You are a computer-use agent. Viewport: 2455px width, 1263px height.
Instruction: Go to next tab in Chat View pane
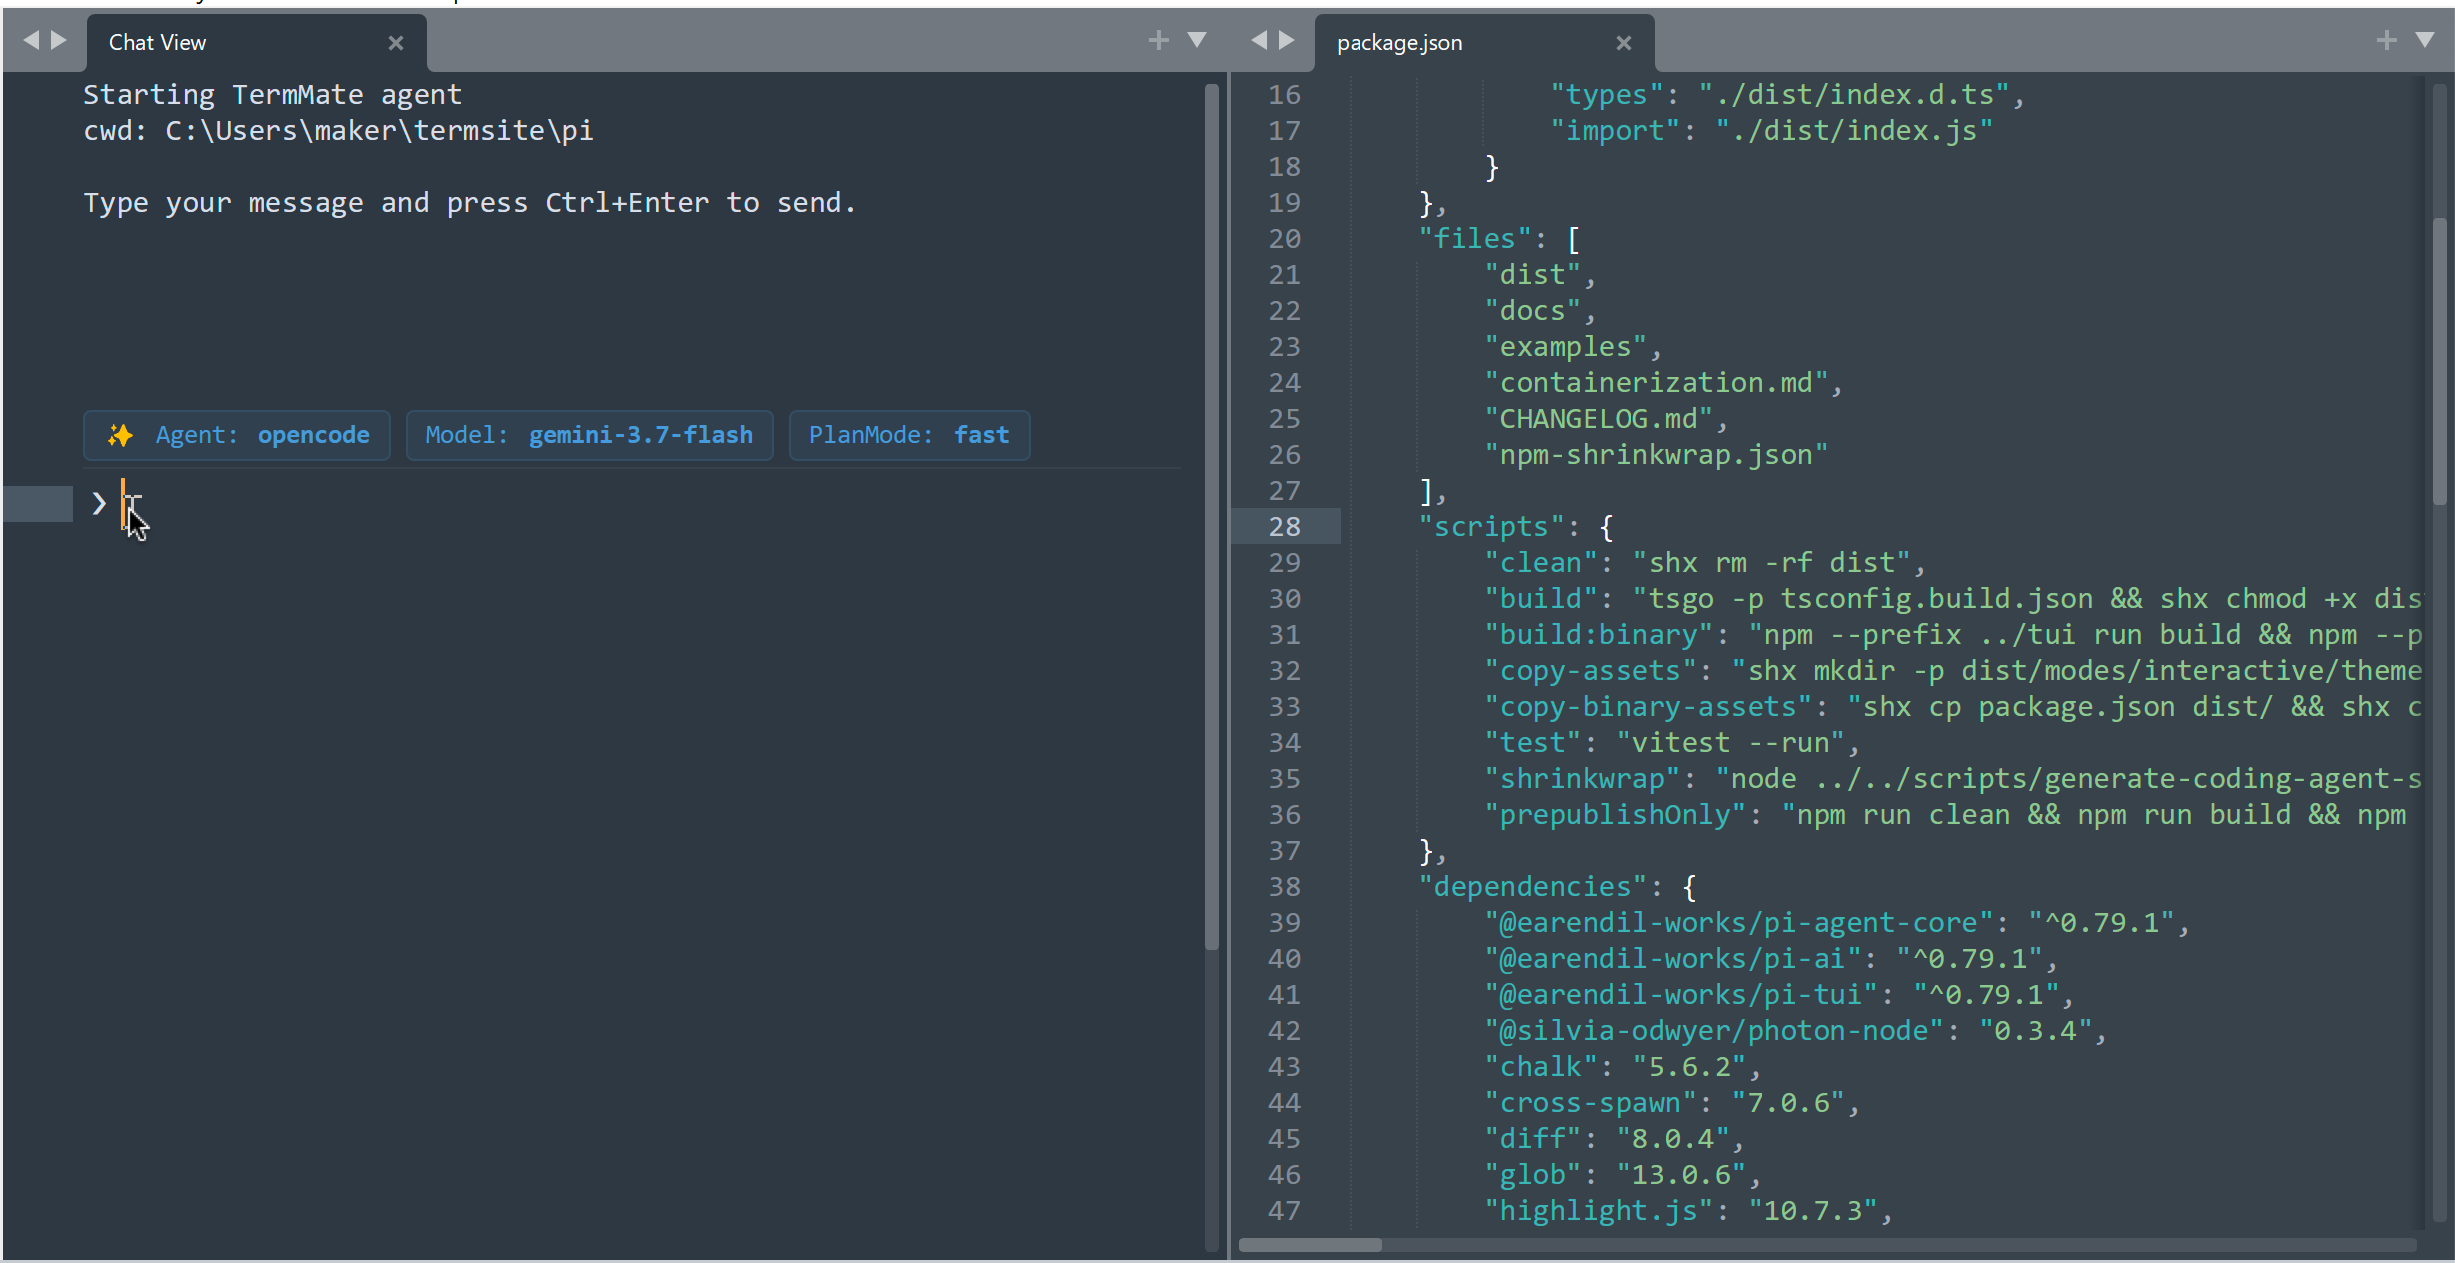coord(59,40)
